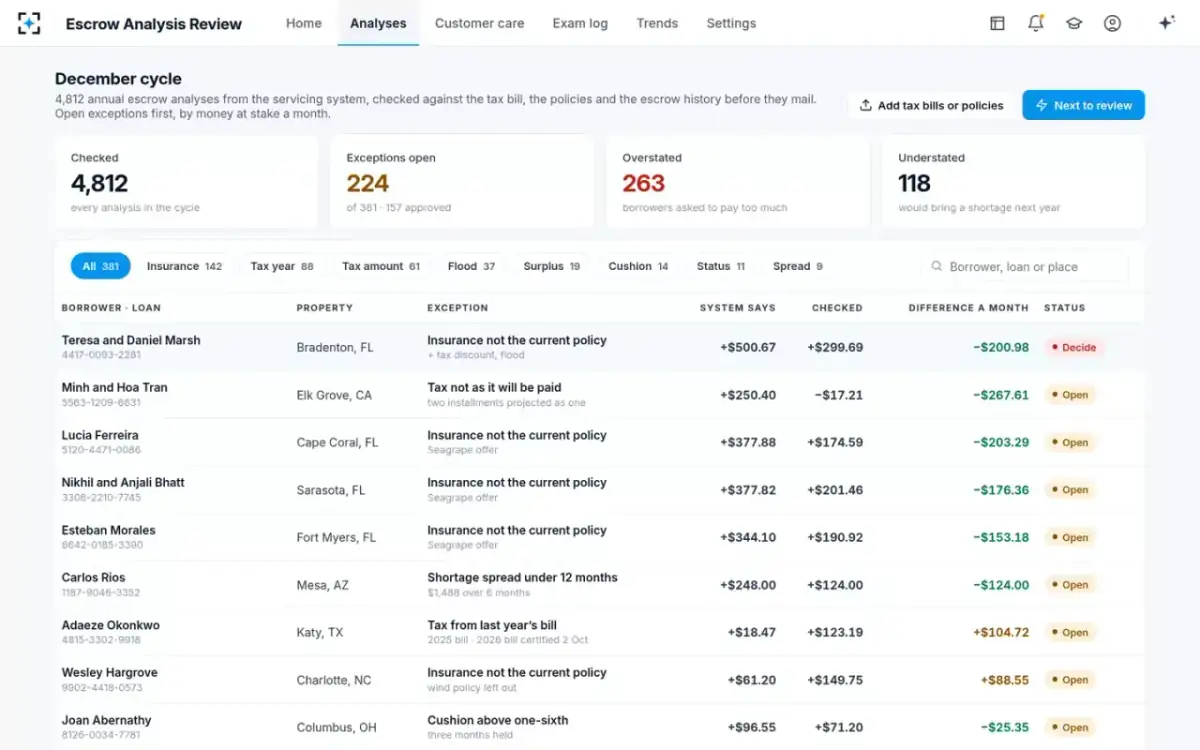Screen dimensions: 1200x750
Task: Select borrower Nikhil and Anjali Bhatt
Action: pyautogui.click(x=123, y=482)
